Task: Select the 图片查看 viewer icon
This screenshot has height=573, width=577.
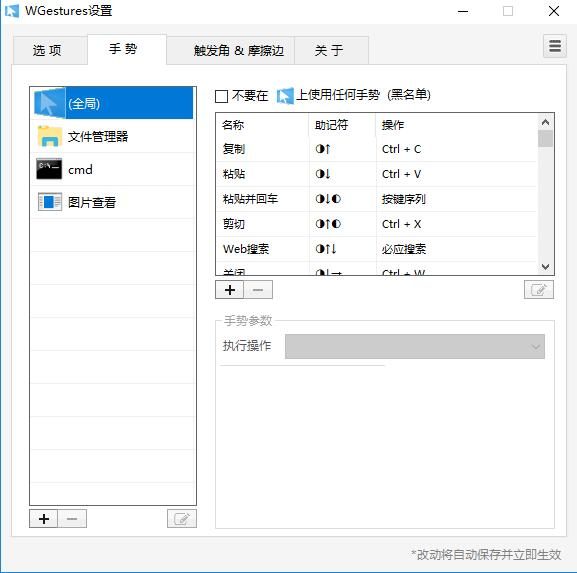Action: coord(50,202)
